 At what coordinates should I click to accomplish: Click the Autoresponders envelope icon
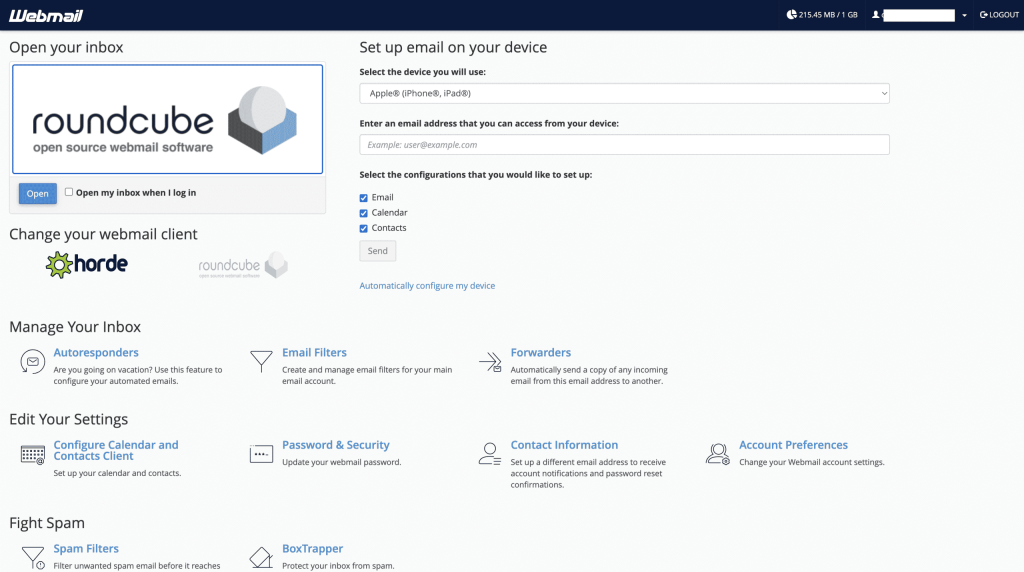pos(33,361)
